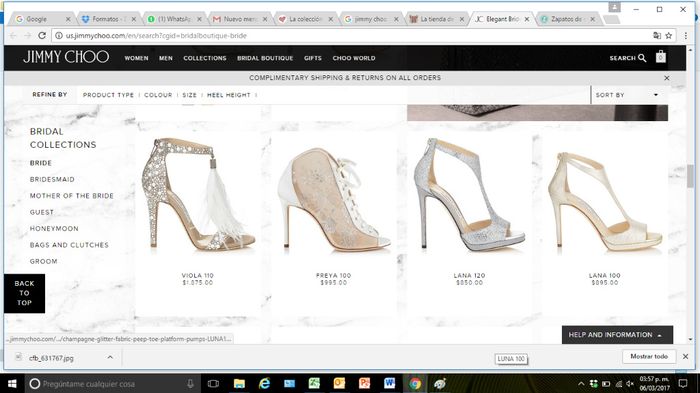This screenshot has width=700, height=393.
Task: Expand the Colour filter
Action: (x=158, y=95)
